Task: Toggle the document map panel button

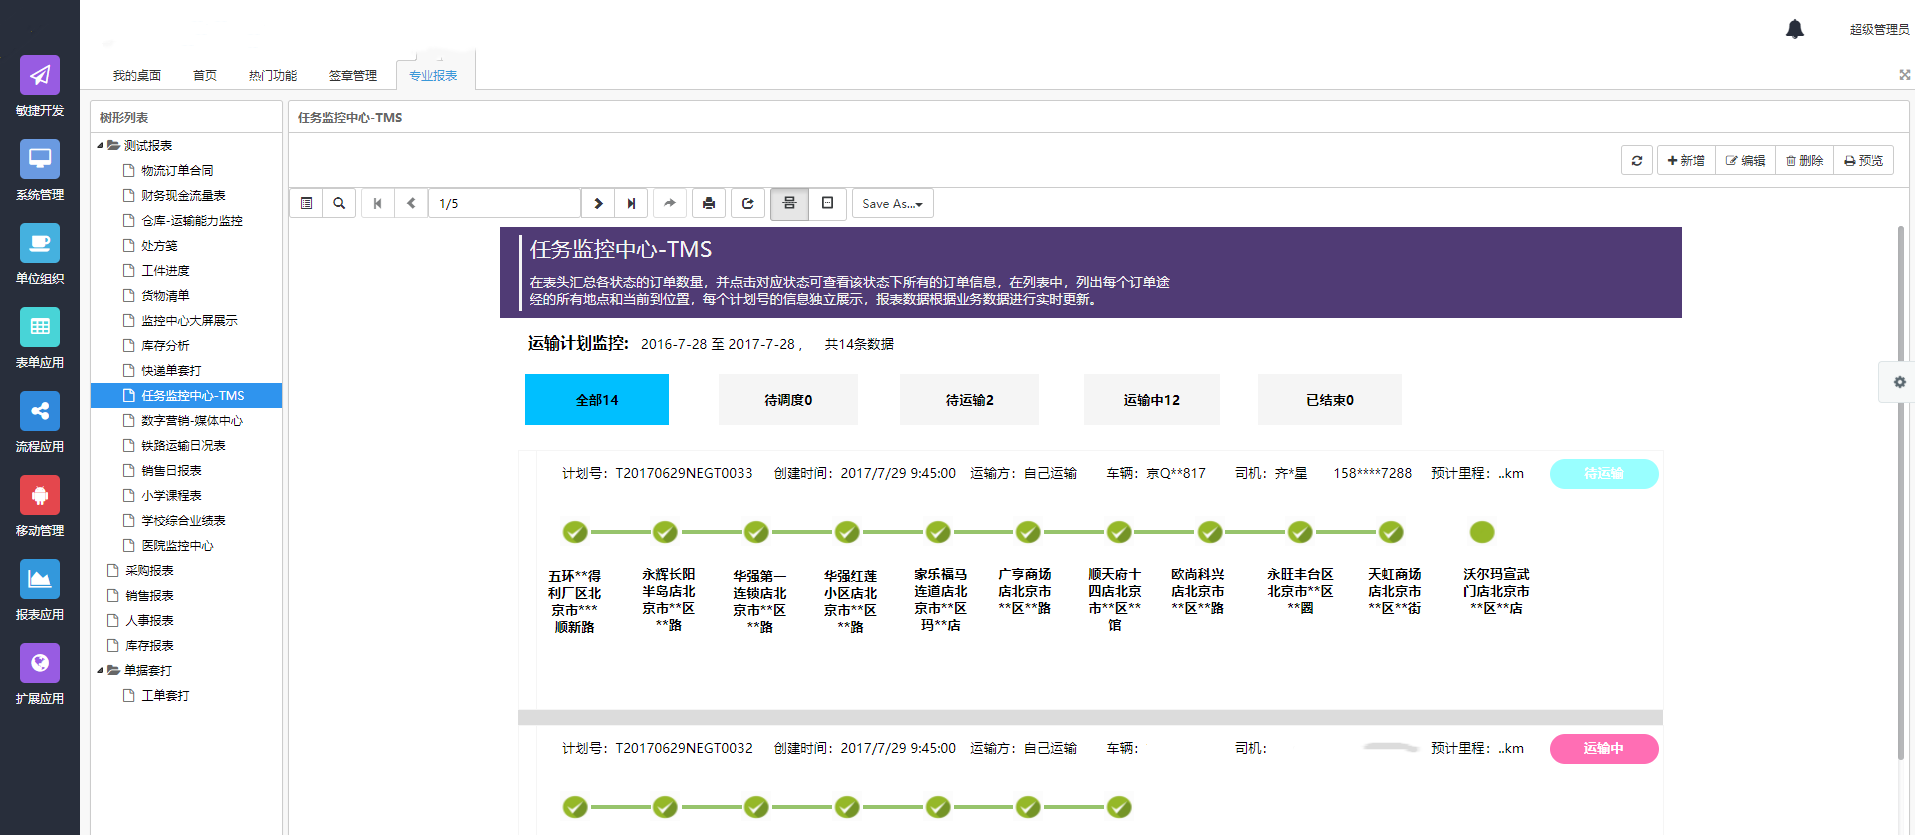Action: click(x=307, y=203)
